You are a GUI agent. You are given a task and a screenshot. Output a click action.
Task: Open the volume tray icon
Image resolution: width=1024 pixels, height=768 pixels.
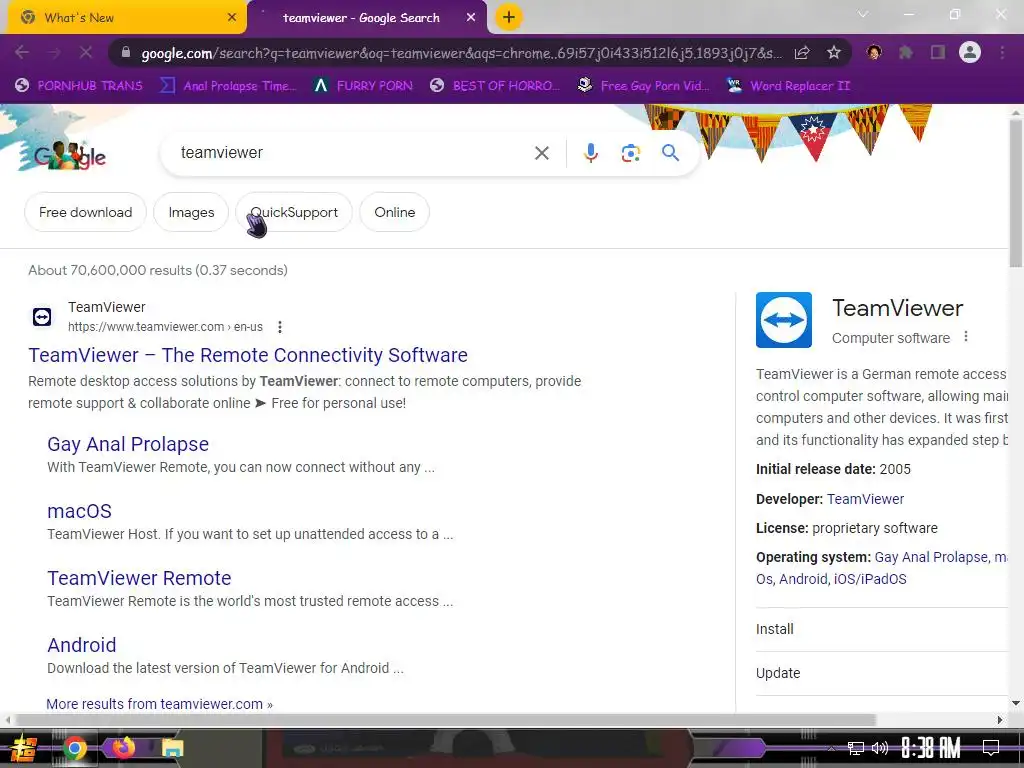pyautogui.click(x=880, y=748)
